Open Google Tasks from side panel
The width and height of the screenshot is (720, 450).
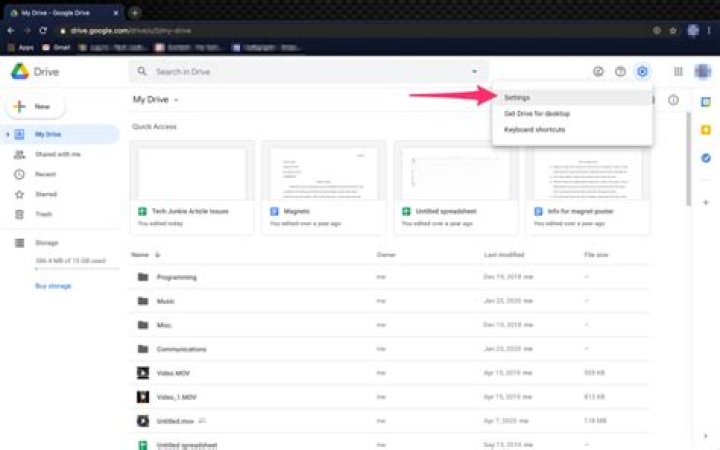point(706,158)
